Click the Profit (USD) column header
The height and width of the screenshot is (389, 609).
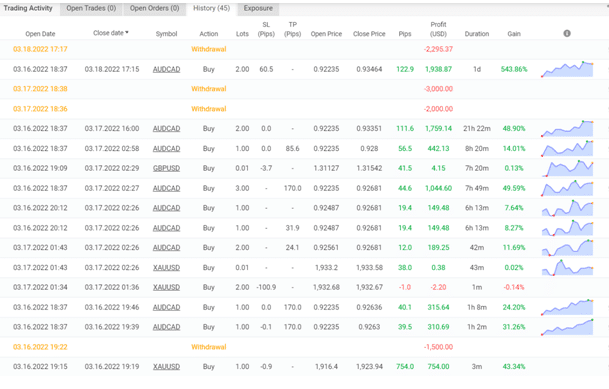pyautogui.click(x=438, y=29)
